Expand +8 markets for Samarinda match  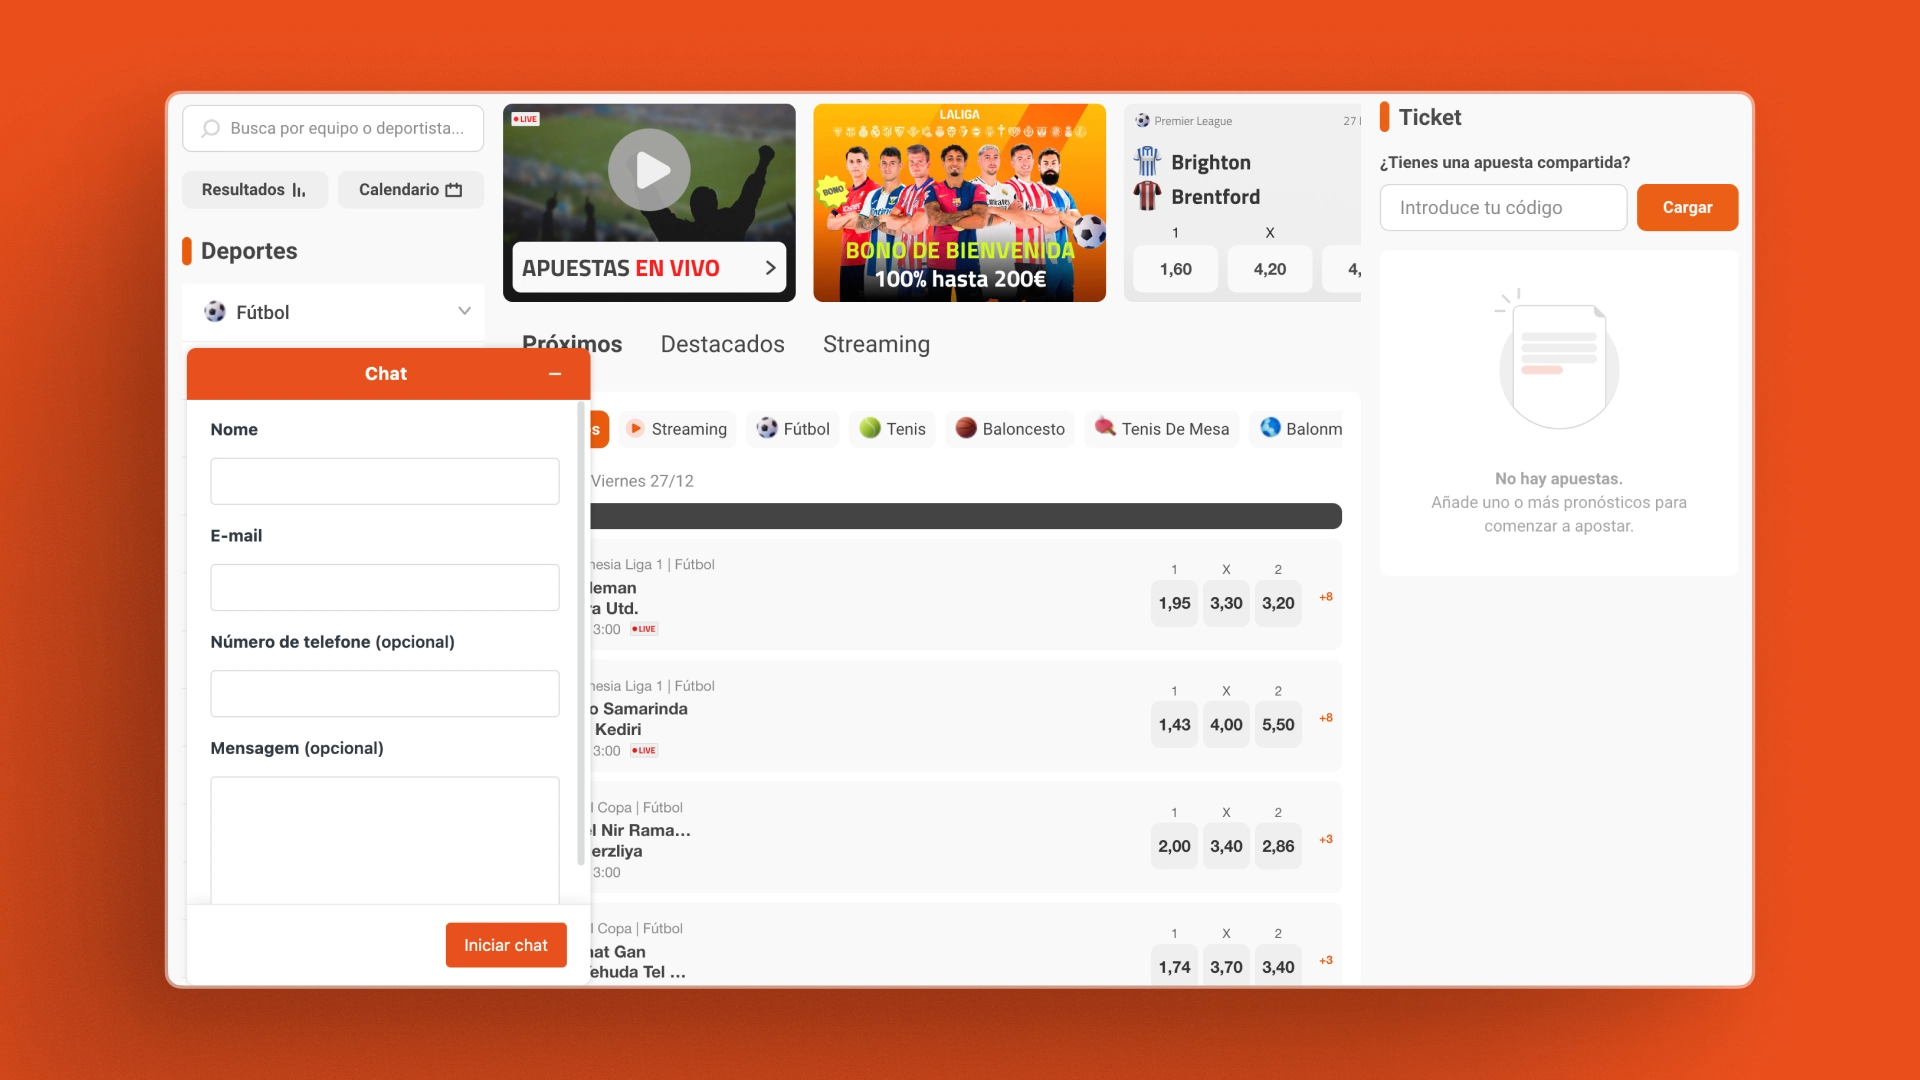point(1326,718)
